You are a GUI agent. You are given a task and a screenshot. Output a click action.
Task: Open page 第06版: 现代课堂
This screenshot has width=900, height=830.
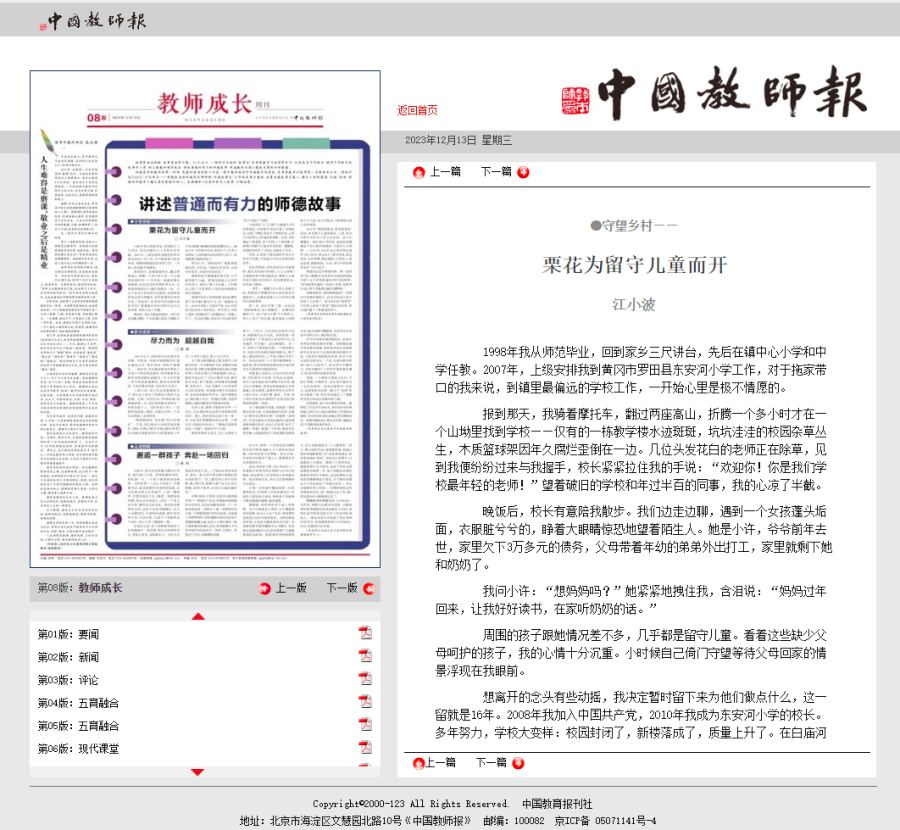coord(78,749)
